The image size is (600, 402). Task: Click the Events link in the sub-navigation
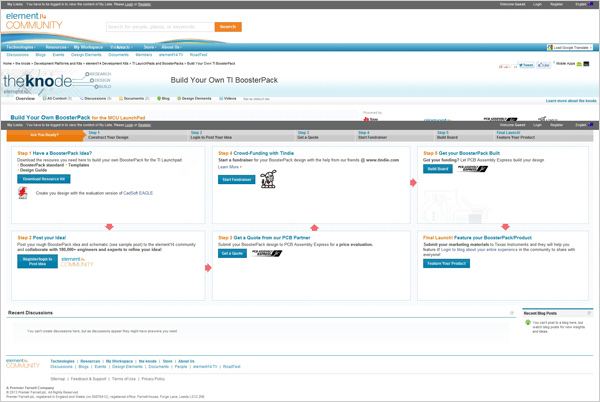(x=58, y=55)
